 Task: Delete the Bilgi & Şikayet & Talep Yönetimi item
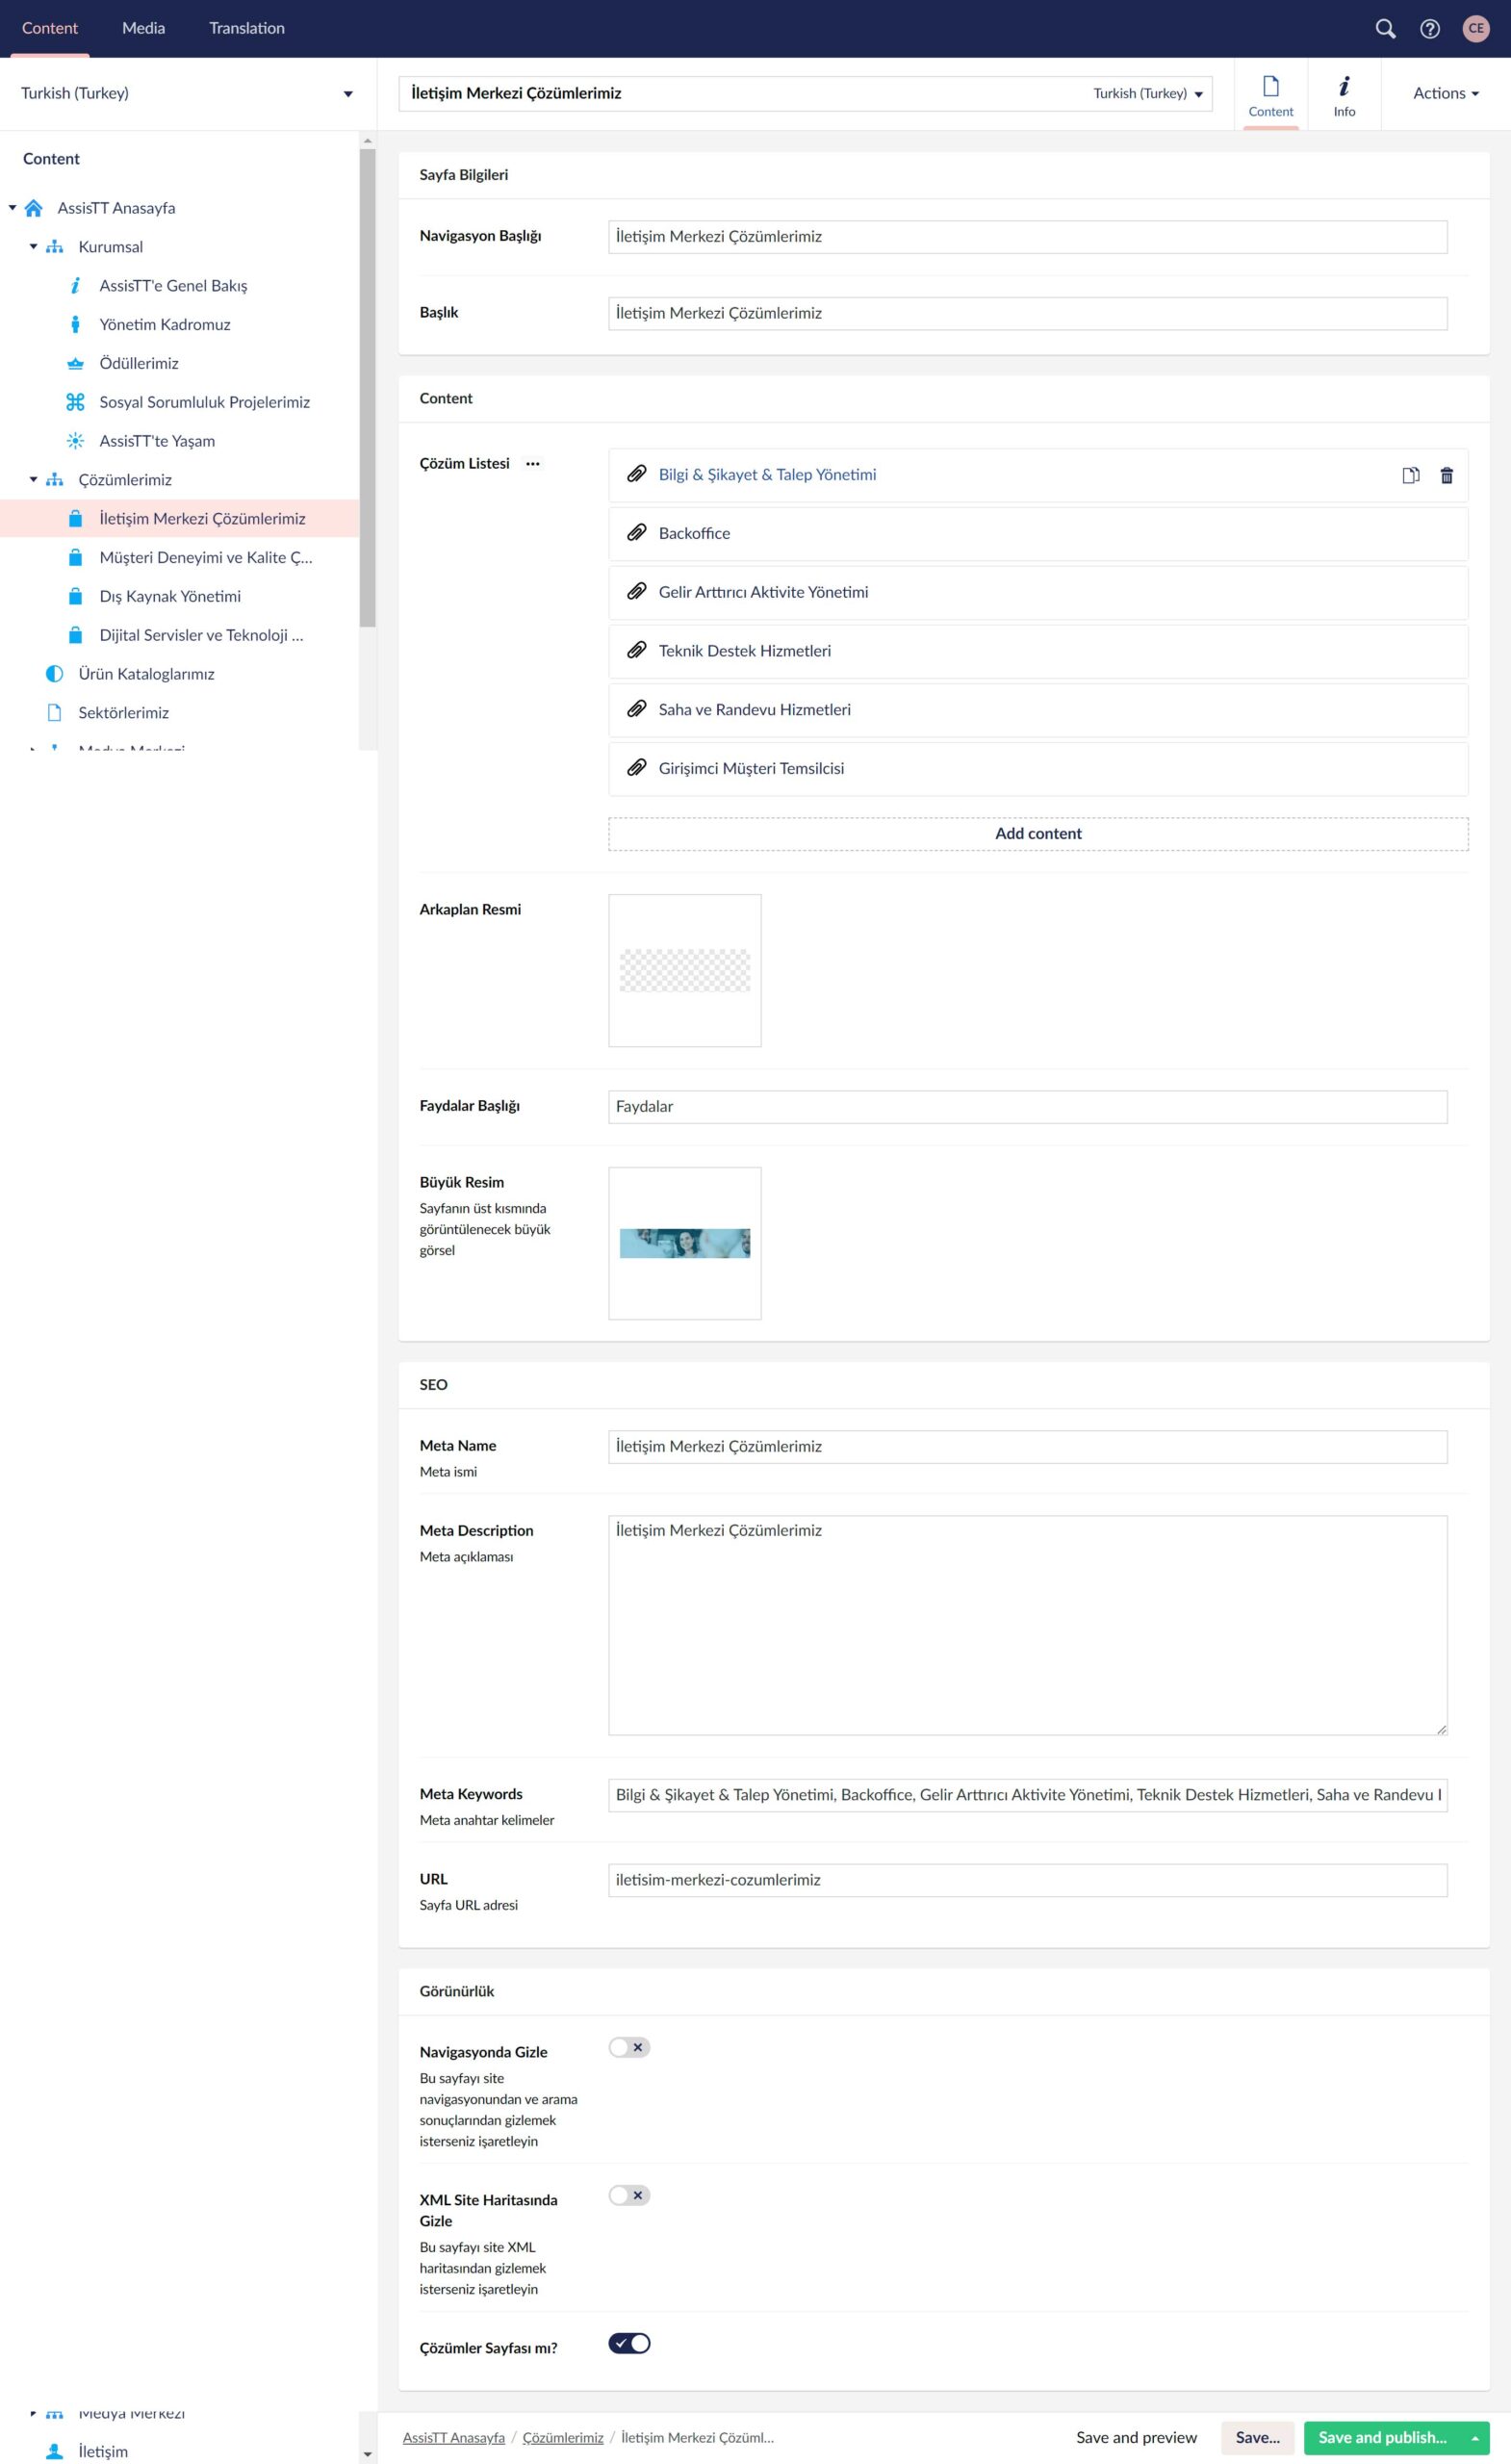tap(1446, 475)
